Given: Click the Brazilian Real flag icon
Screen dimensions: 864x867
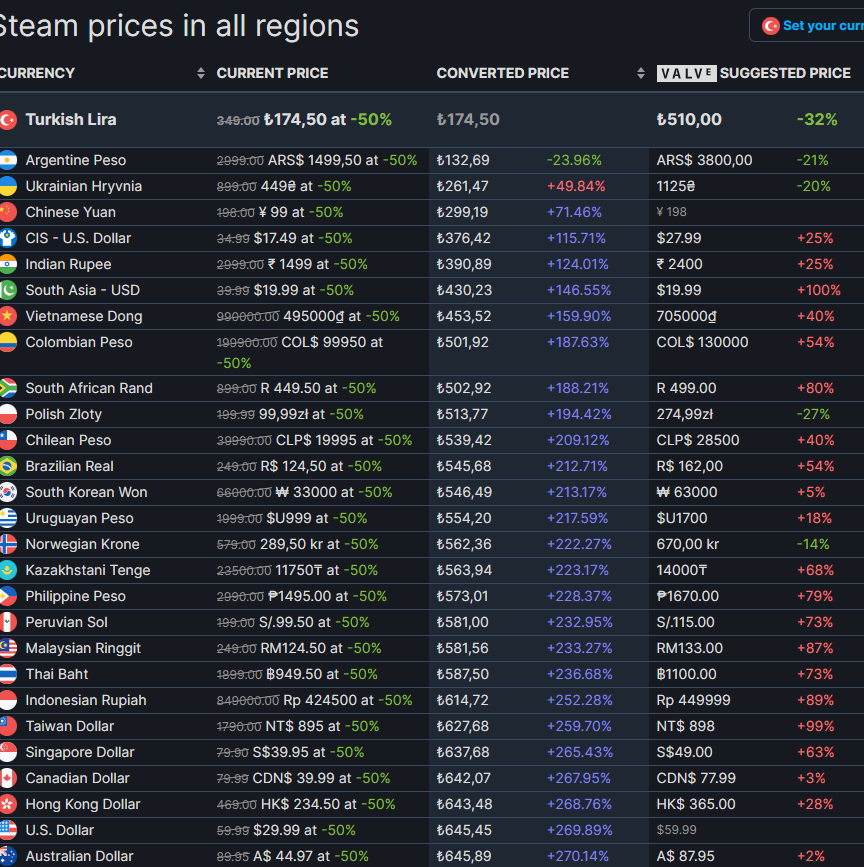Looking at the screenshot, I should [x=8, y=466].
